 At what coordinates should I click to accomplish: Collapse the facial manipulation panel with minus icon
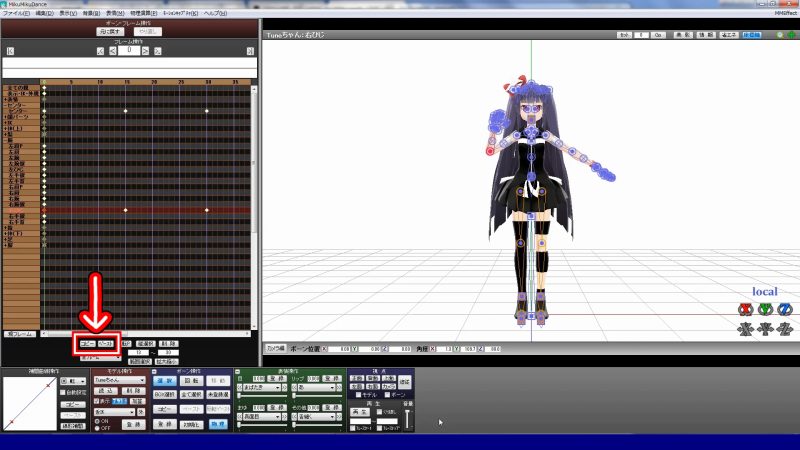237,371
